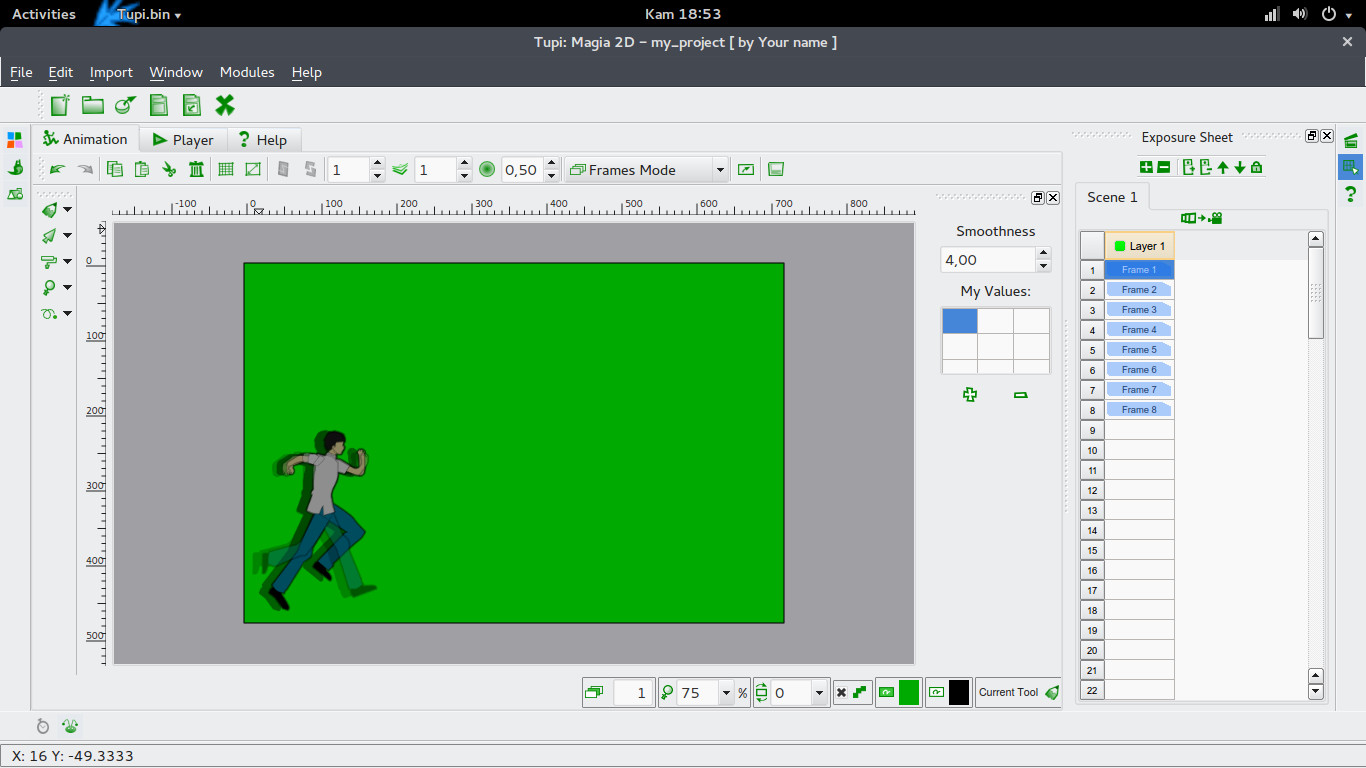
Task: Click the undo arrow icon
Action: click(58, 170)
